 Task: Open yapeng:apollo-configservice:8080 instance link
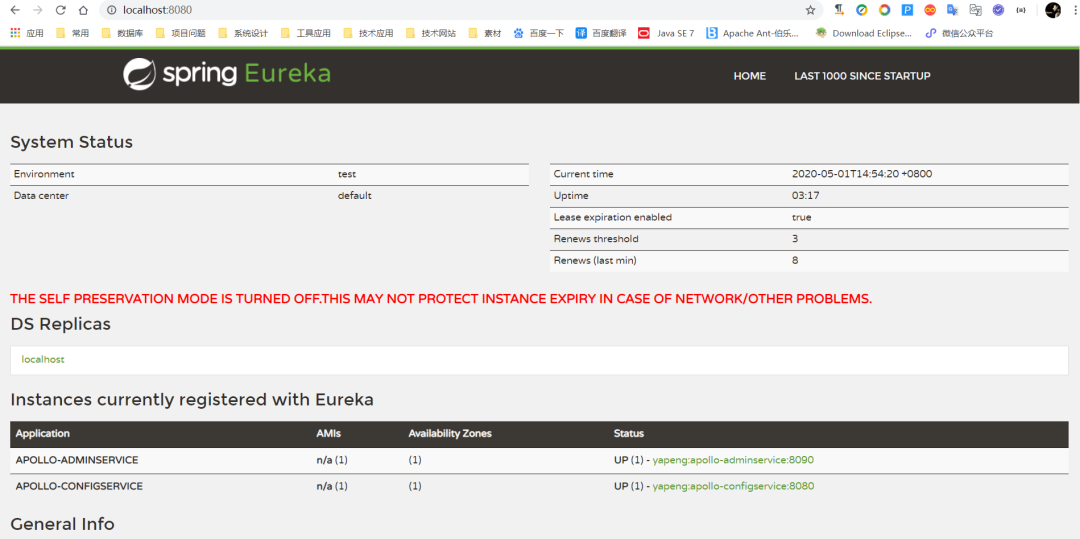[733, 486]
